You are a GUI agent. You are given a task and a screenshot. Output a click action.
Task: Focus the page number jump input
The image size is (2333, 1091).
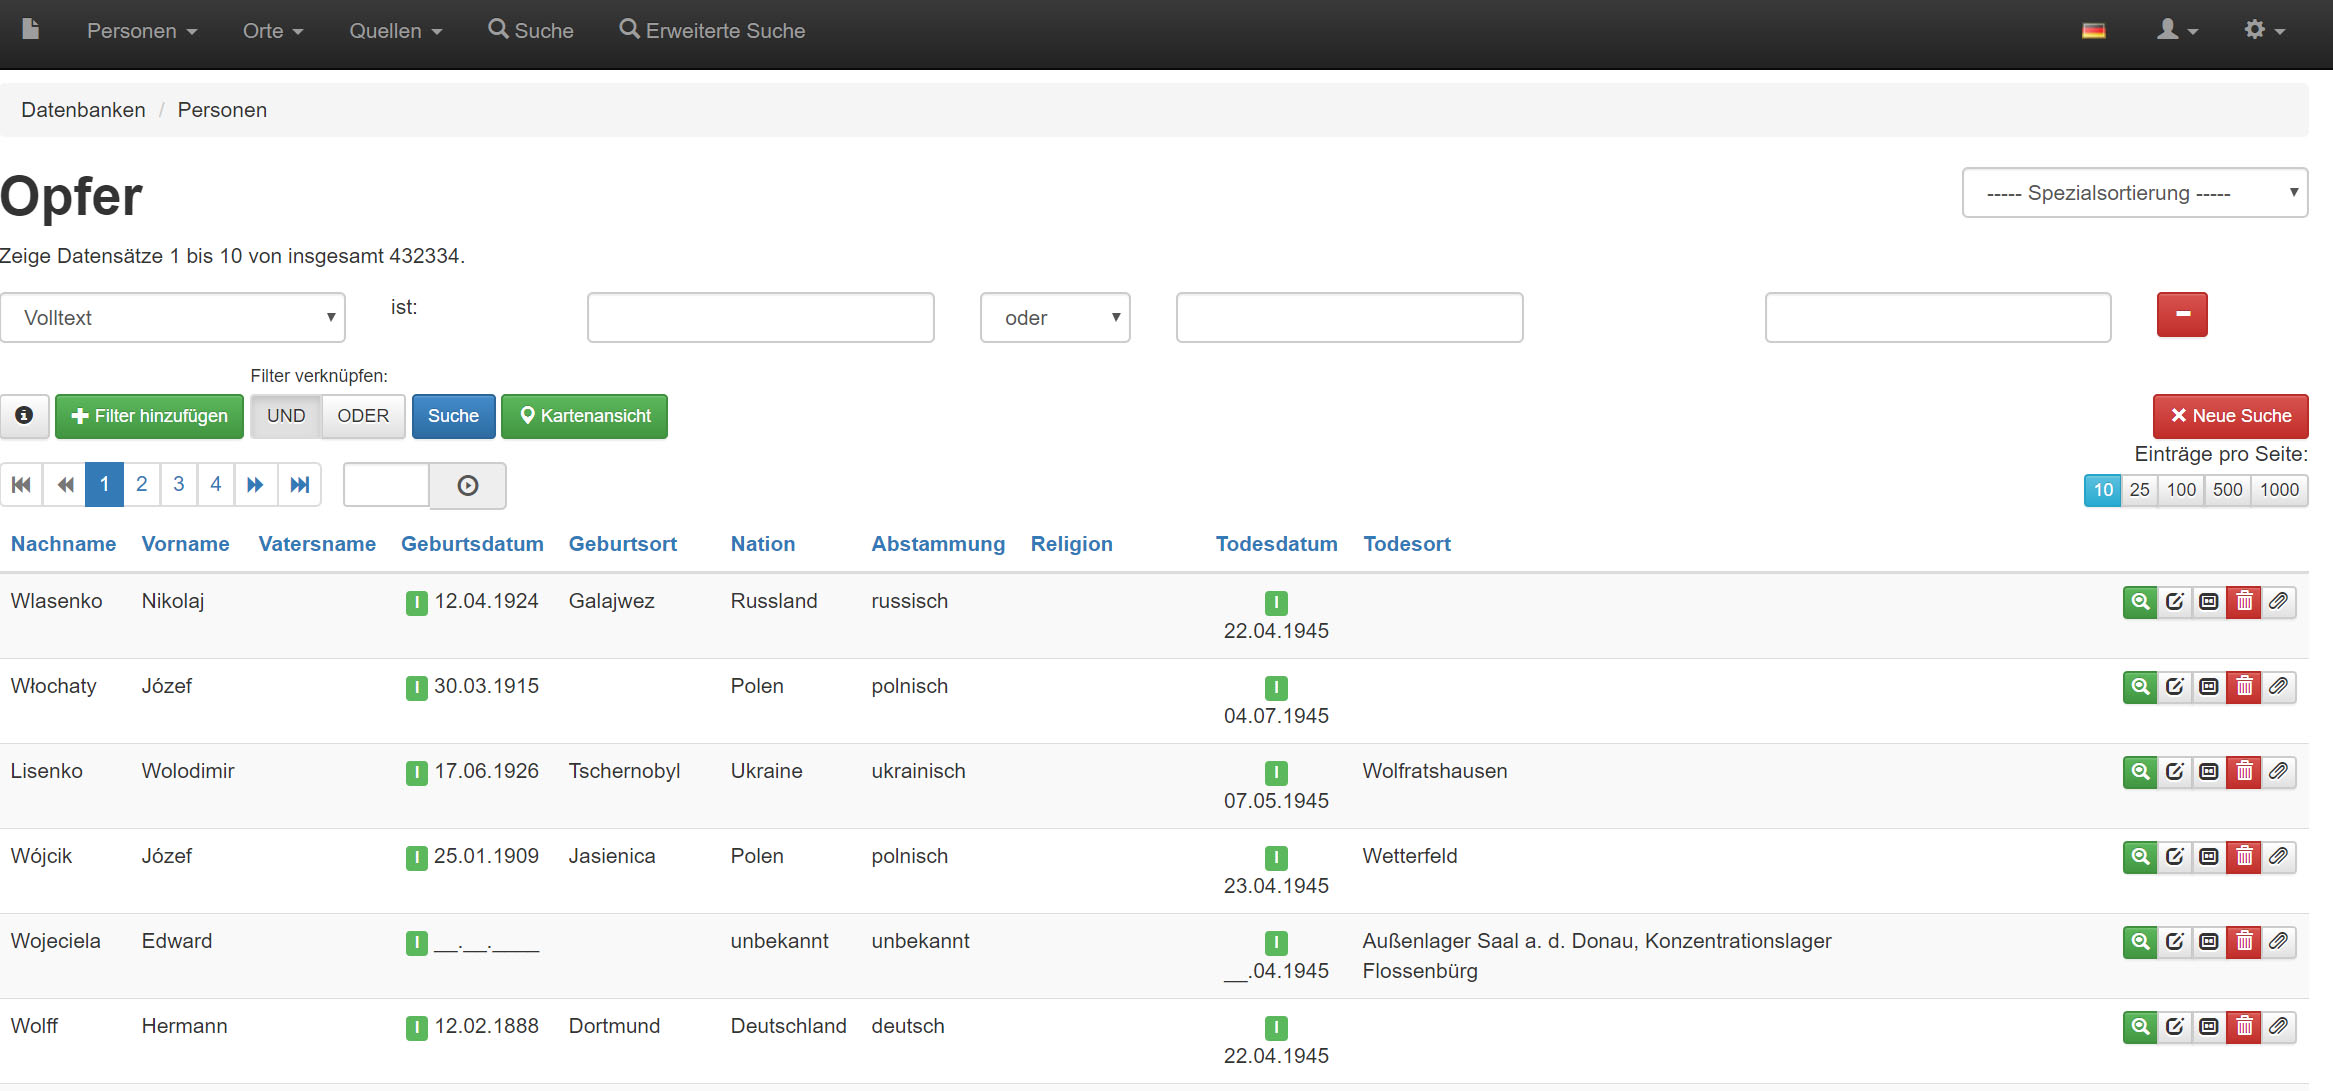(386, 485)
